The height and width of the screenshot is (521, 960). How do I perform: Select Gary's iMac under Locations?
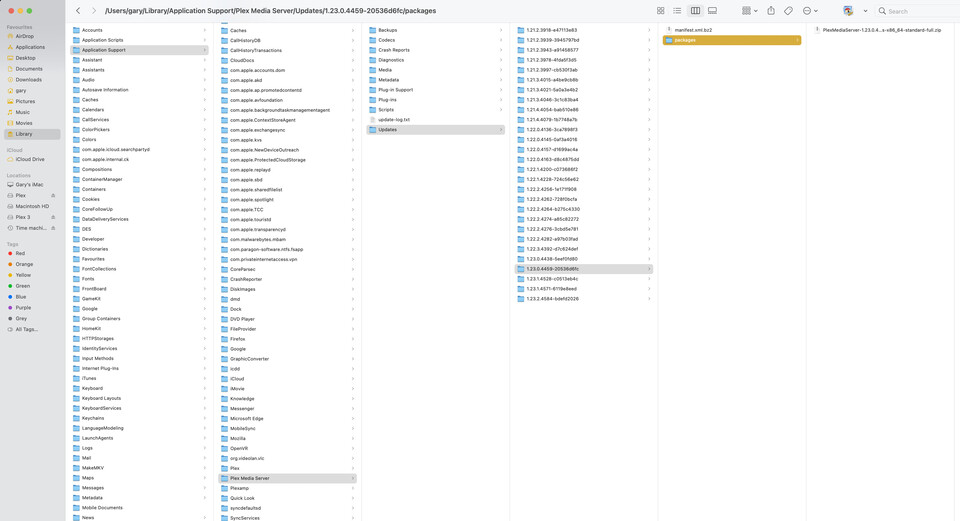[29, 184]
